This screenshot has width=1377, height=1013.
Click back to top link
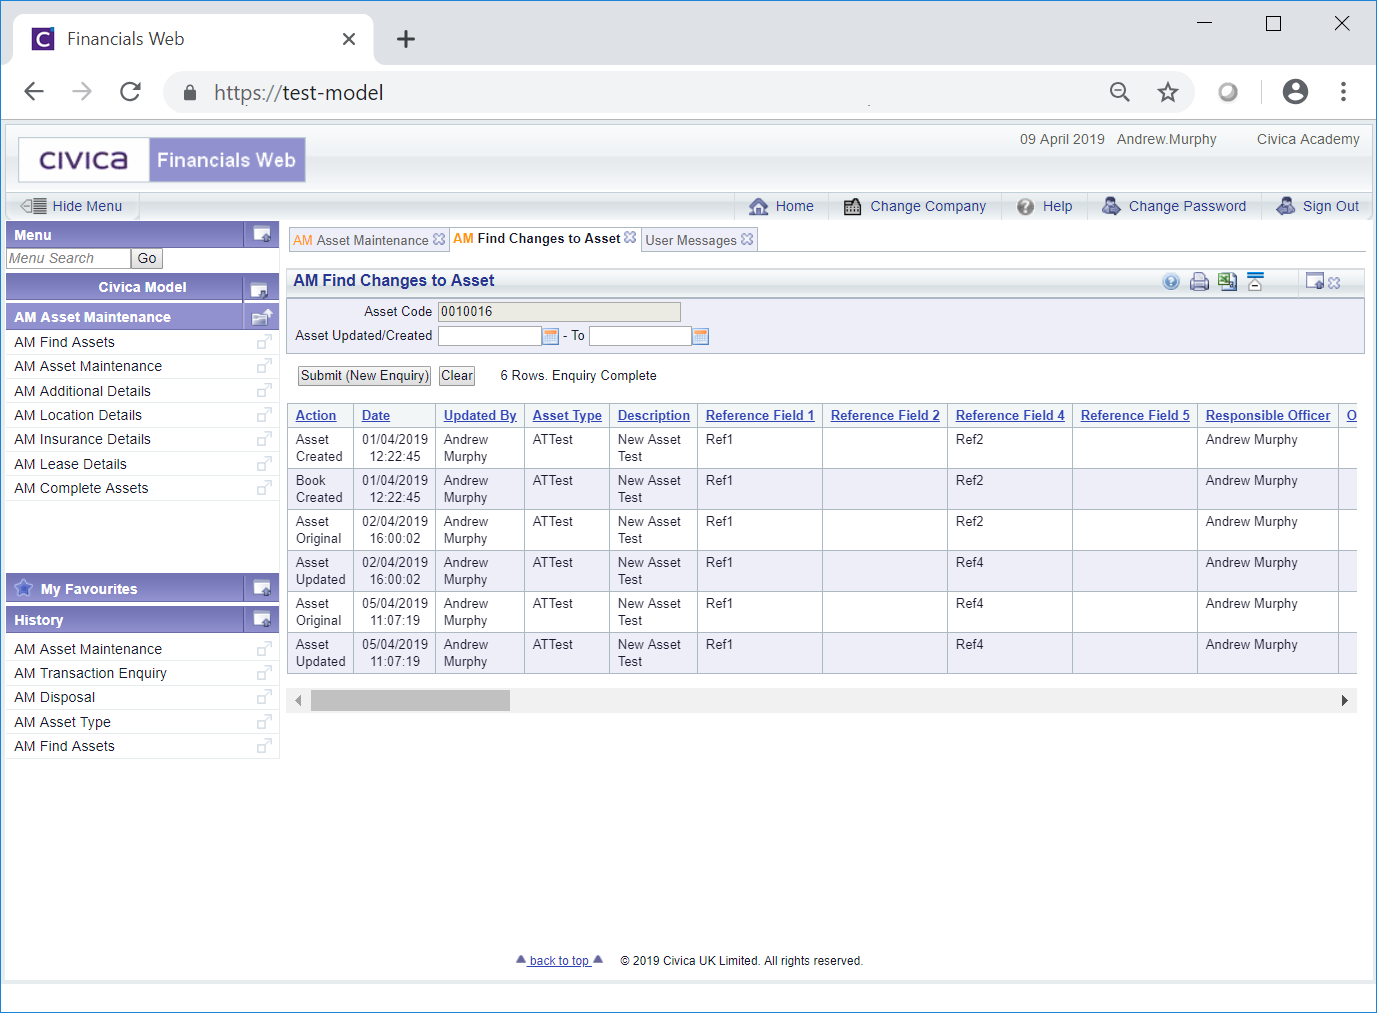559,961
